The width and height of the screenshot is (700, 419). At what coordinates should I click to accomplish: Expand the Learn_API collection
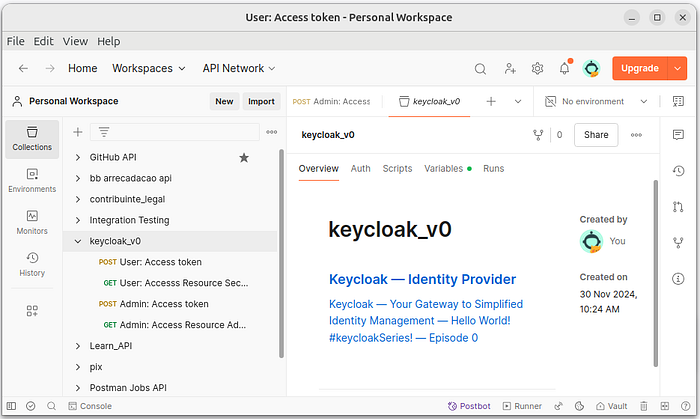click(78, 346)
